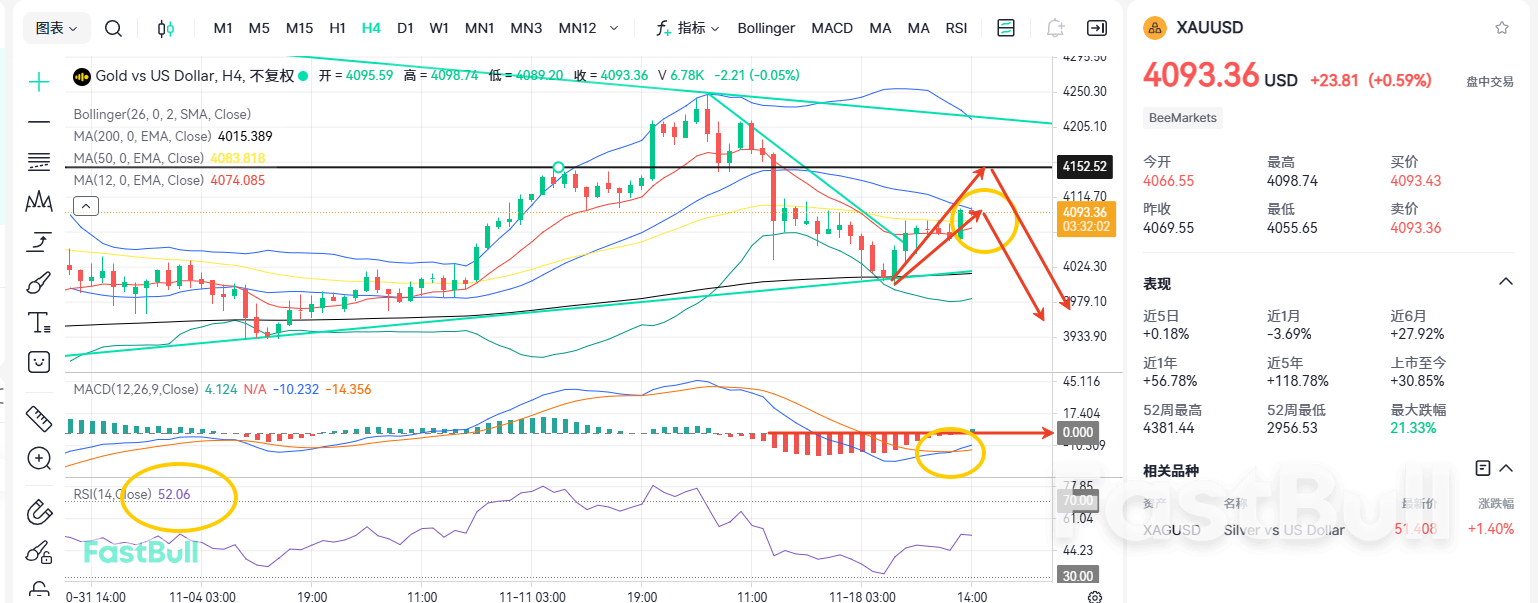The height and width of the screenshot is (603, 1538).
Task: Select the text annotation tool
Action: point(39,322)
